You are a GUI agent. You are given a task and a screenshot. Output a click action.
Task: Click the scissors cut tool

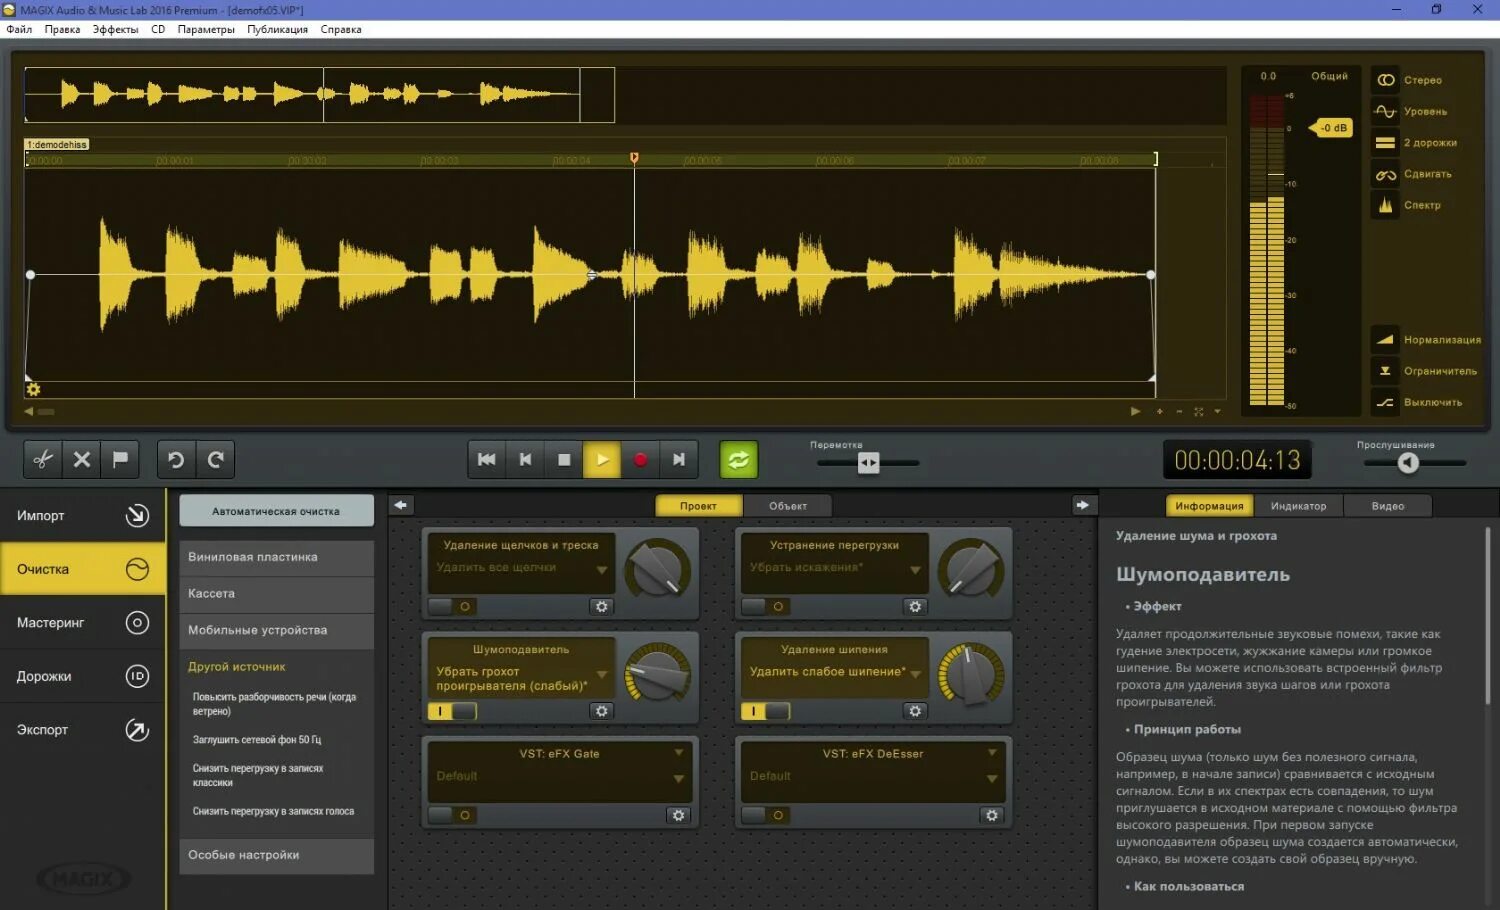[42, 459]
